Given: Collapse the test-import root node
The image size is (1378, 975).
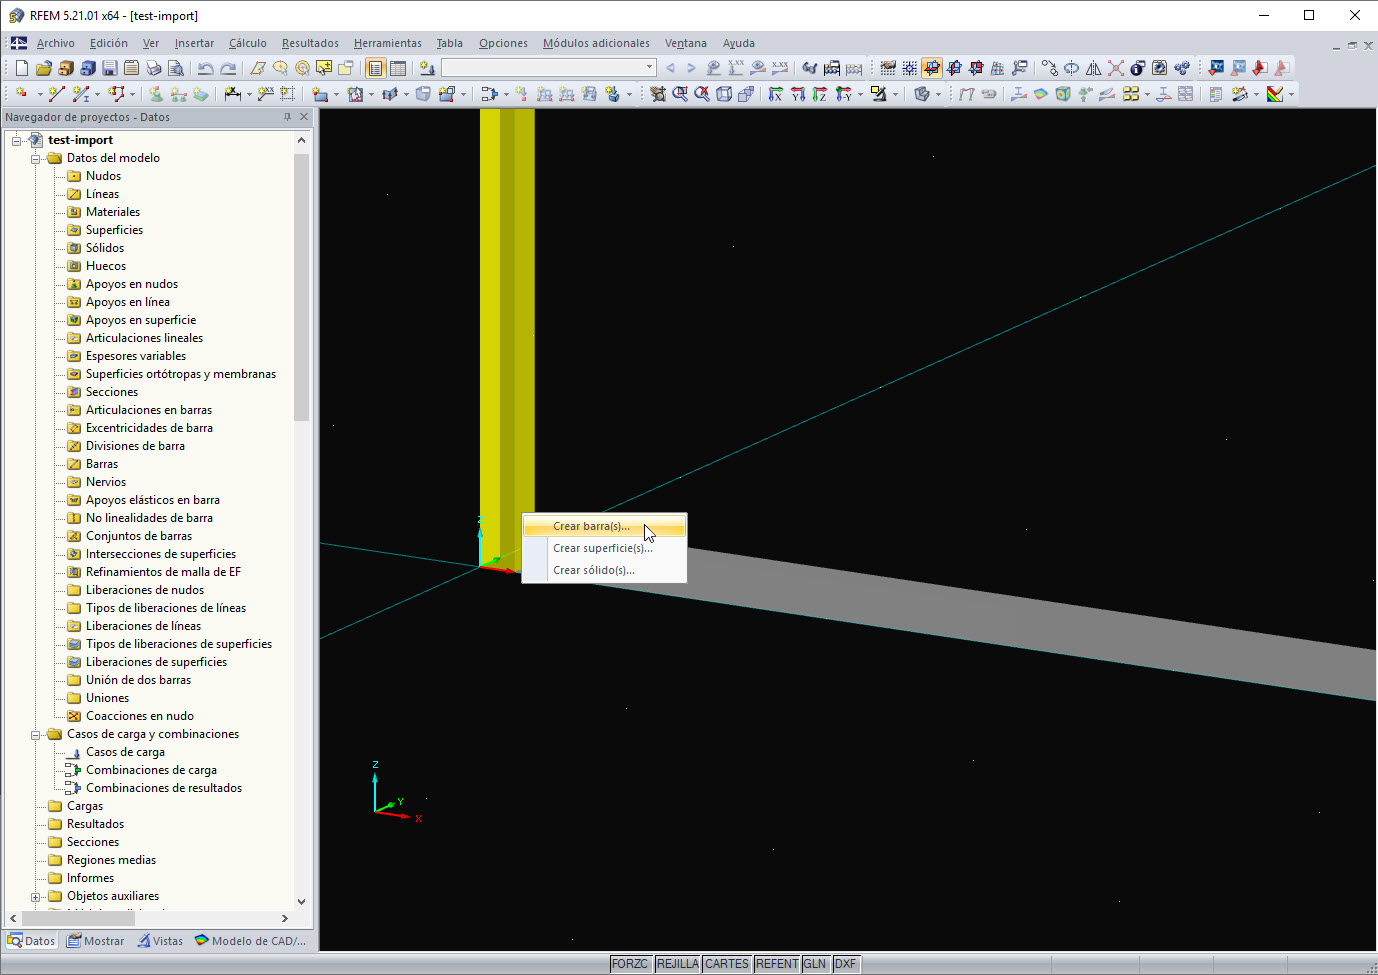Looking at the screenshot, I should (x=17, y=140).
